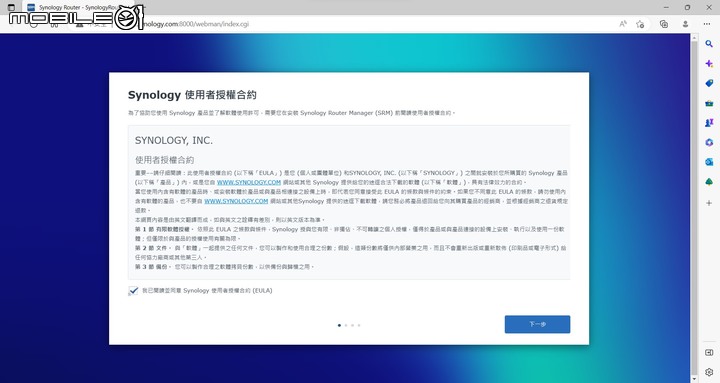Viewport: 720px width, 383px height.
Task: Open the Collections icon in toolbar
Action: pyautogui.click(x=664, y=24)
